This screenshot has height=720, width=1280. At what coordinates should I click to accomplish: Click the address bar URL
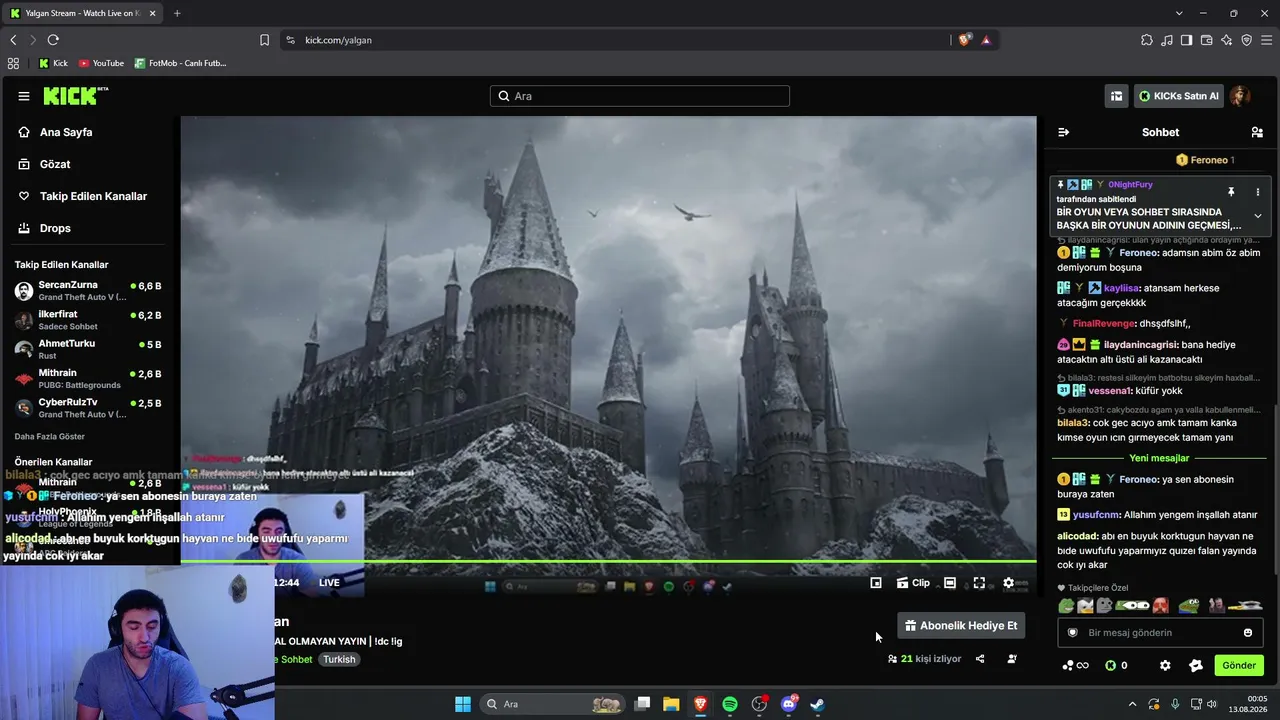(338, 40)
